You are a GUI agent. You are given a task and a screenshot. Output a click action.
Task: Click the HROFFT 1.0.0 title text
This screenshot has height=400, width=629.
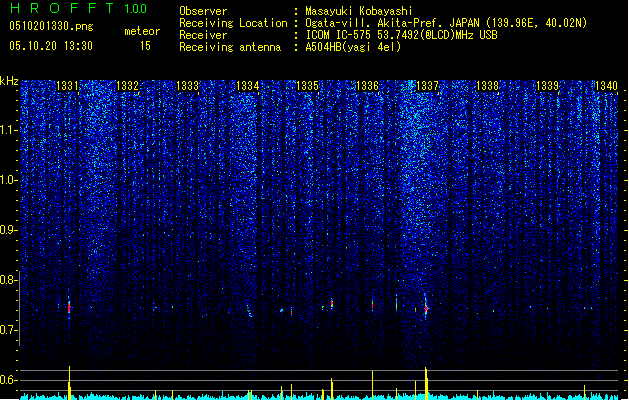point(78,8)
